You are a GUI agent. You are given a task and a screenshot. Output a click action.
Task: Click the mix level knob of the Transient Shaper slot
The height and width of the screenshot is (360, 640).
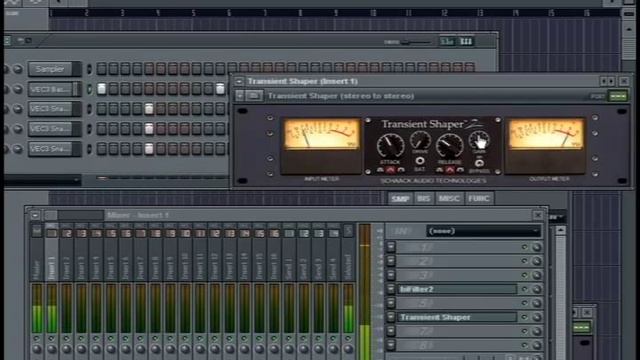click(536, 317)
